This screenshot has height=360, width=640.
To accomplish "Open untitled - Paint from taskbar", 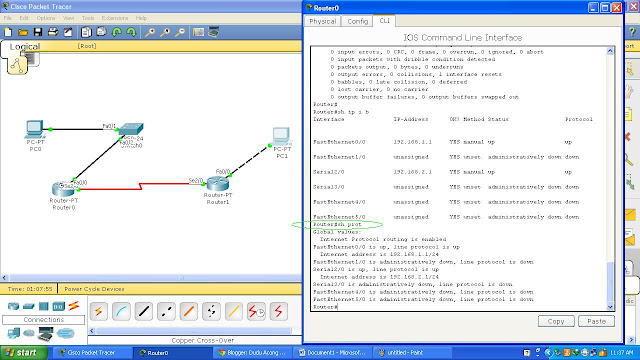I will coord(413,353).
